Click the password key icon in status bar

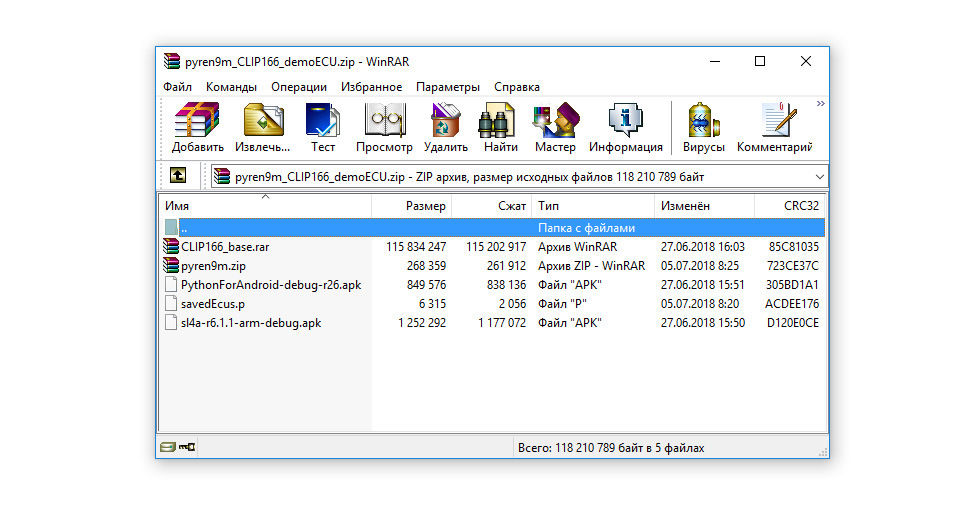coord(187,448)
